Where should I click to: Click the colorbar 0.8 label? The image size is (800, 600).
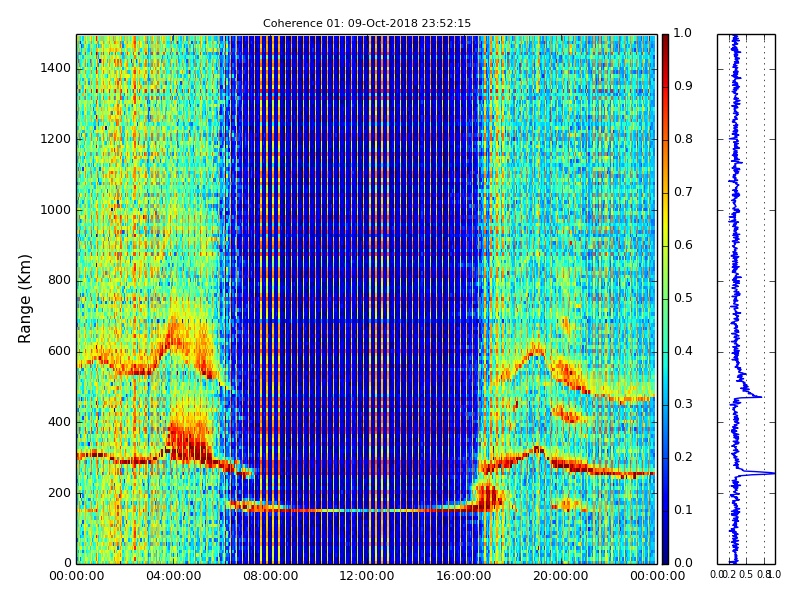(x=683, y=139)
